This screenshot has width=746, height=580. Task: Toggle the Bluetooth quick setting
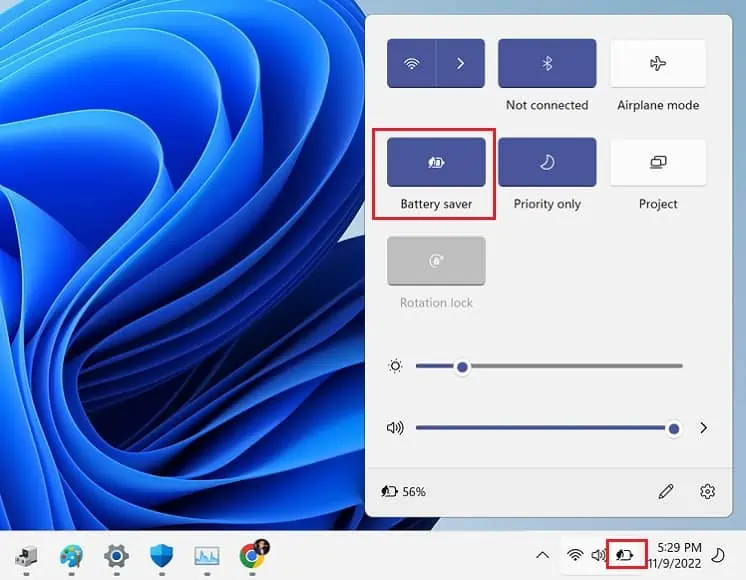tap(547, 63)
